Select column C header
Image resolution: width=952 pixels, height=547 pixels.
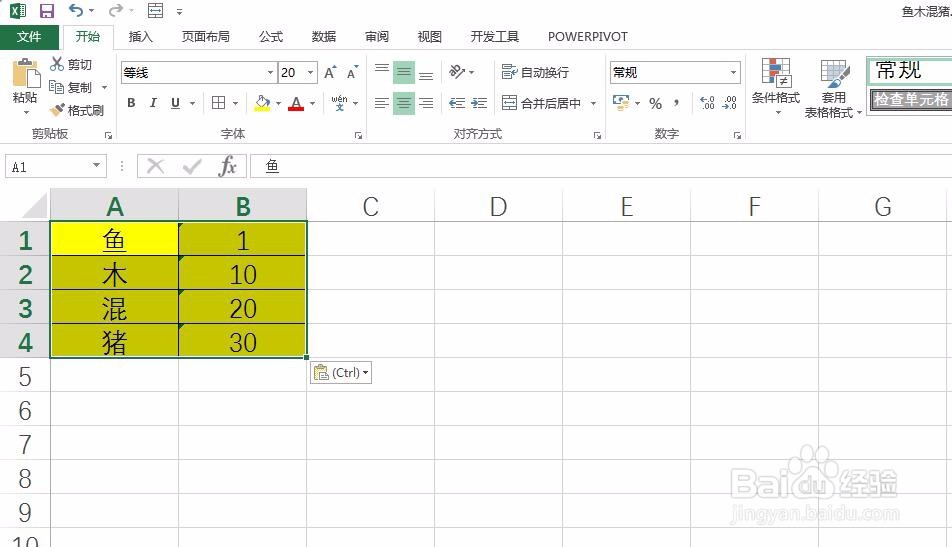click(370, 206)
